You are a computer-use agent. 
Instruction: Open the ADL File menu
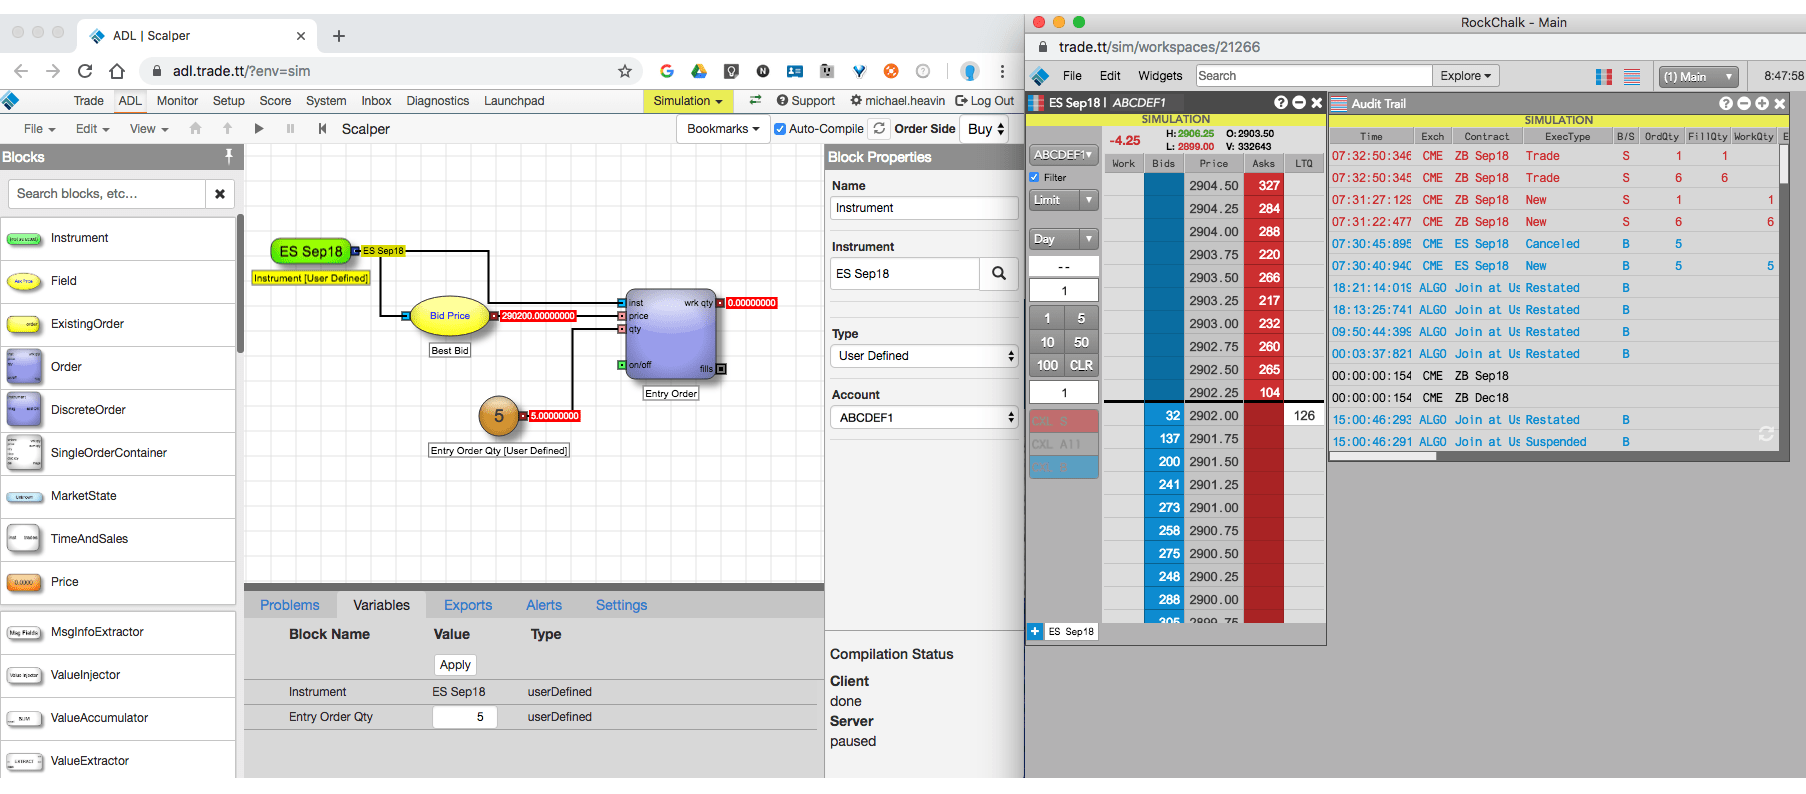(x=39, y=129)
